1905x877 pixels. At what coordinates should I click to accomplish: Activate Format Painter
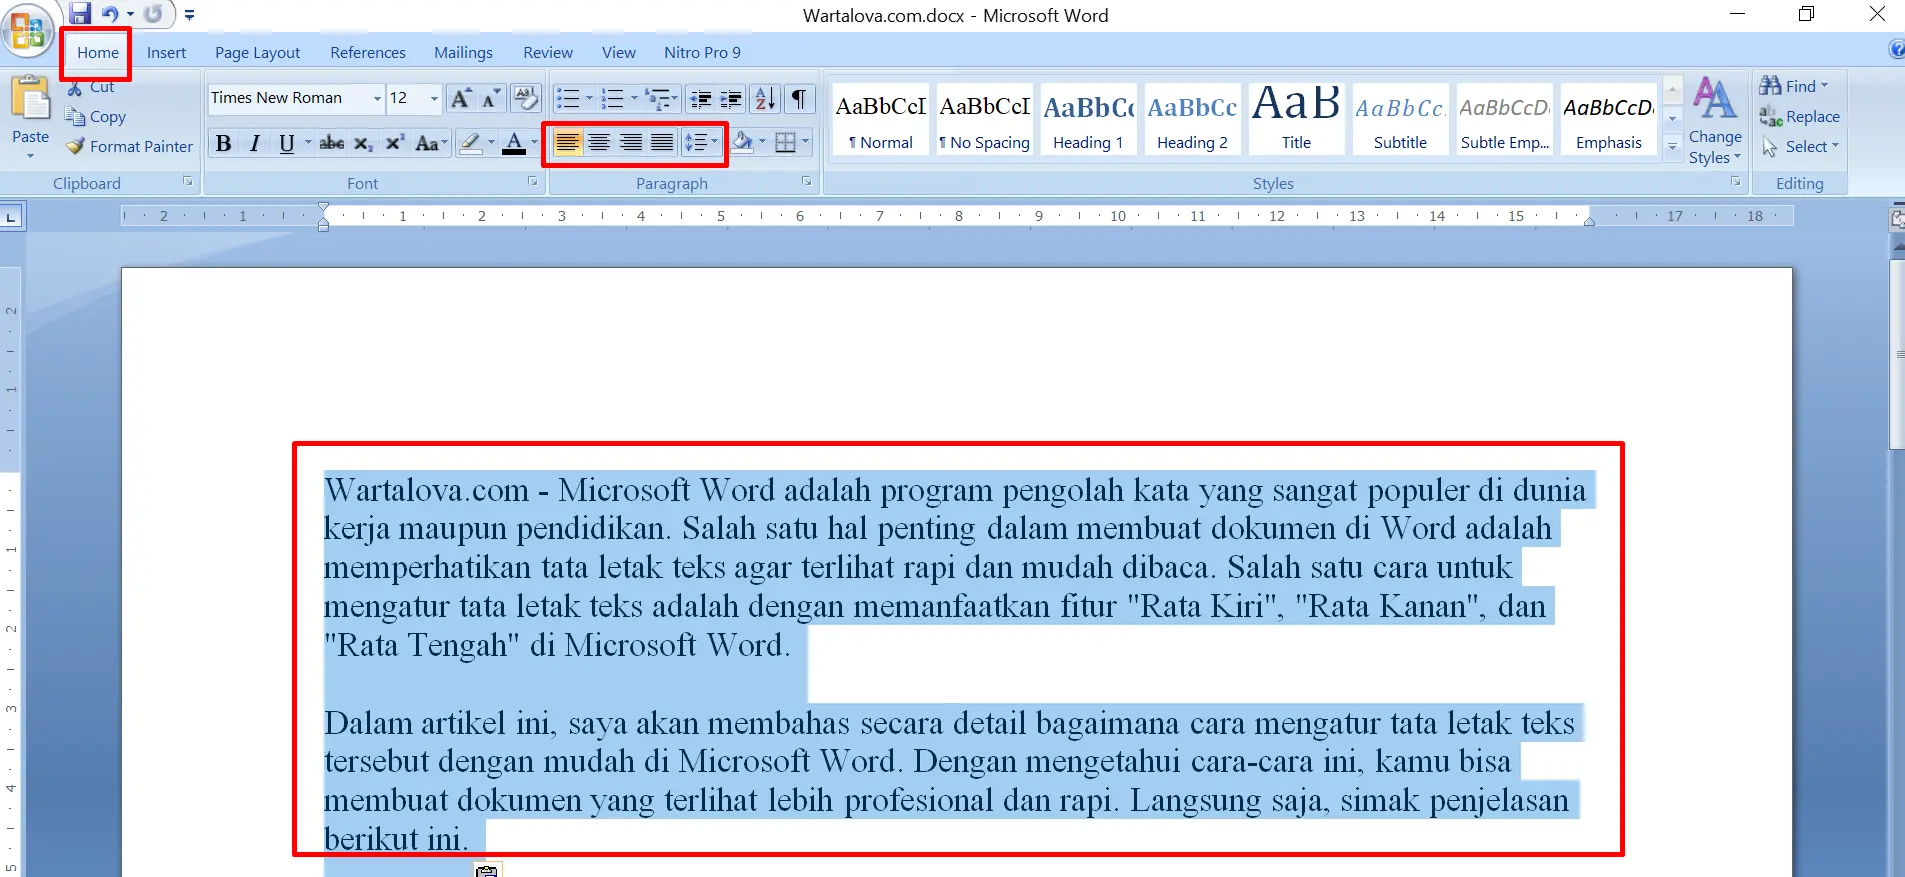click(x=129, y=146)
